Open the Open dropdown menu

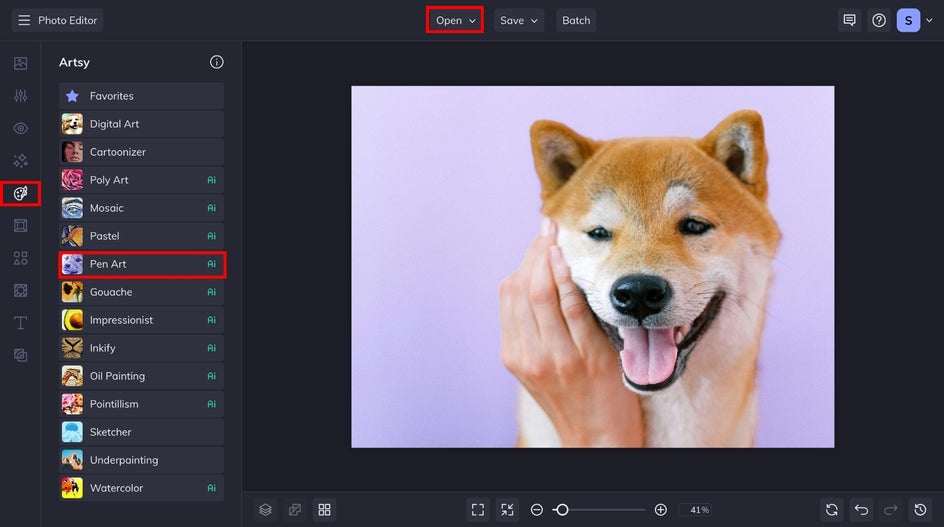pyautogui.click(x=455, y=20)
